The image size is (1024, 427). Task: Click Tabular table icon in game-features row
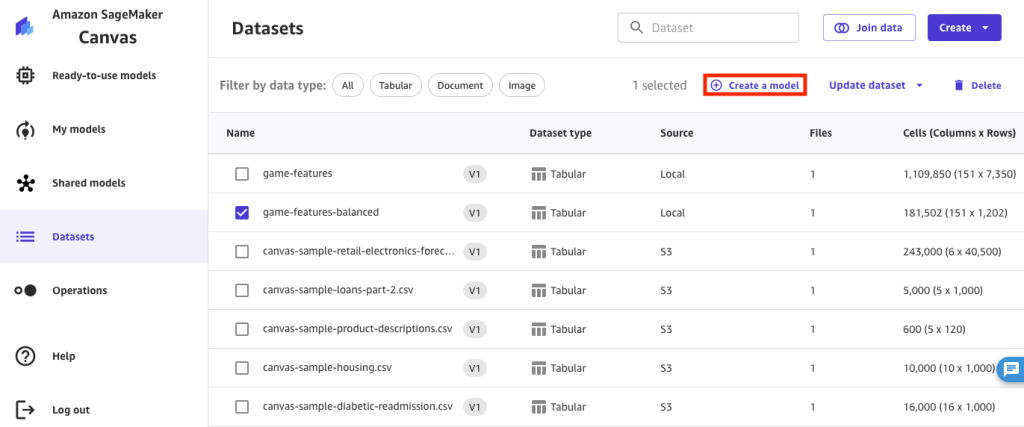[539, 174]
